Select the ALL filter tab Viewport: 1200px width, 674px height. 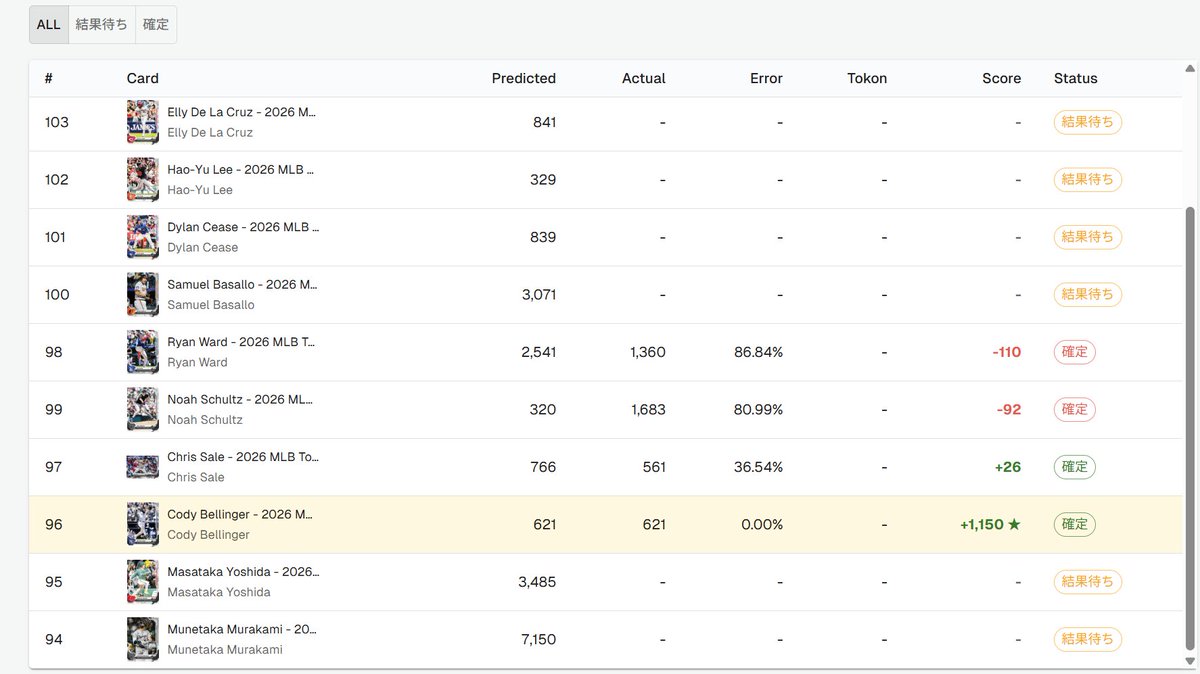pyautogui.click(x=48, y=25)
